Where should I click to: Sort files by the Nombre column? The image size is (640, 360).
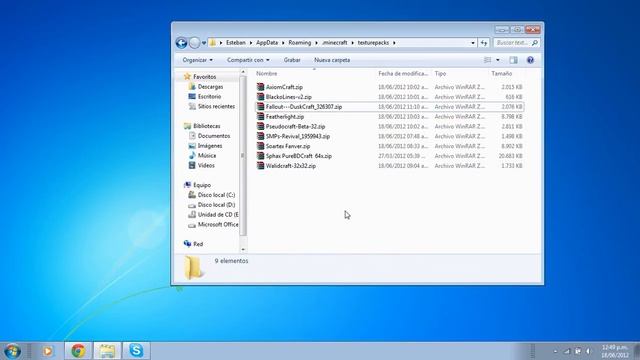(x=267, y=73)
